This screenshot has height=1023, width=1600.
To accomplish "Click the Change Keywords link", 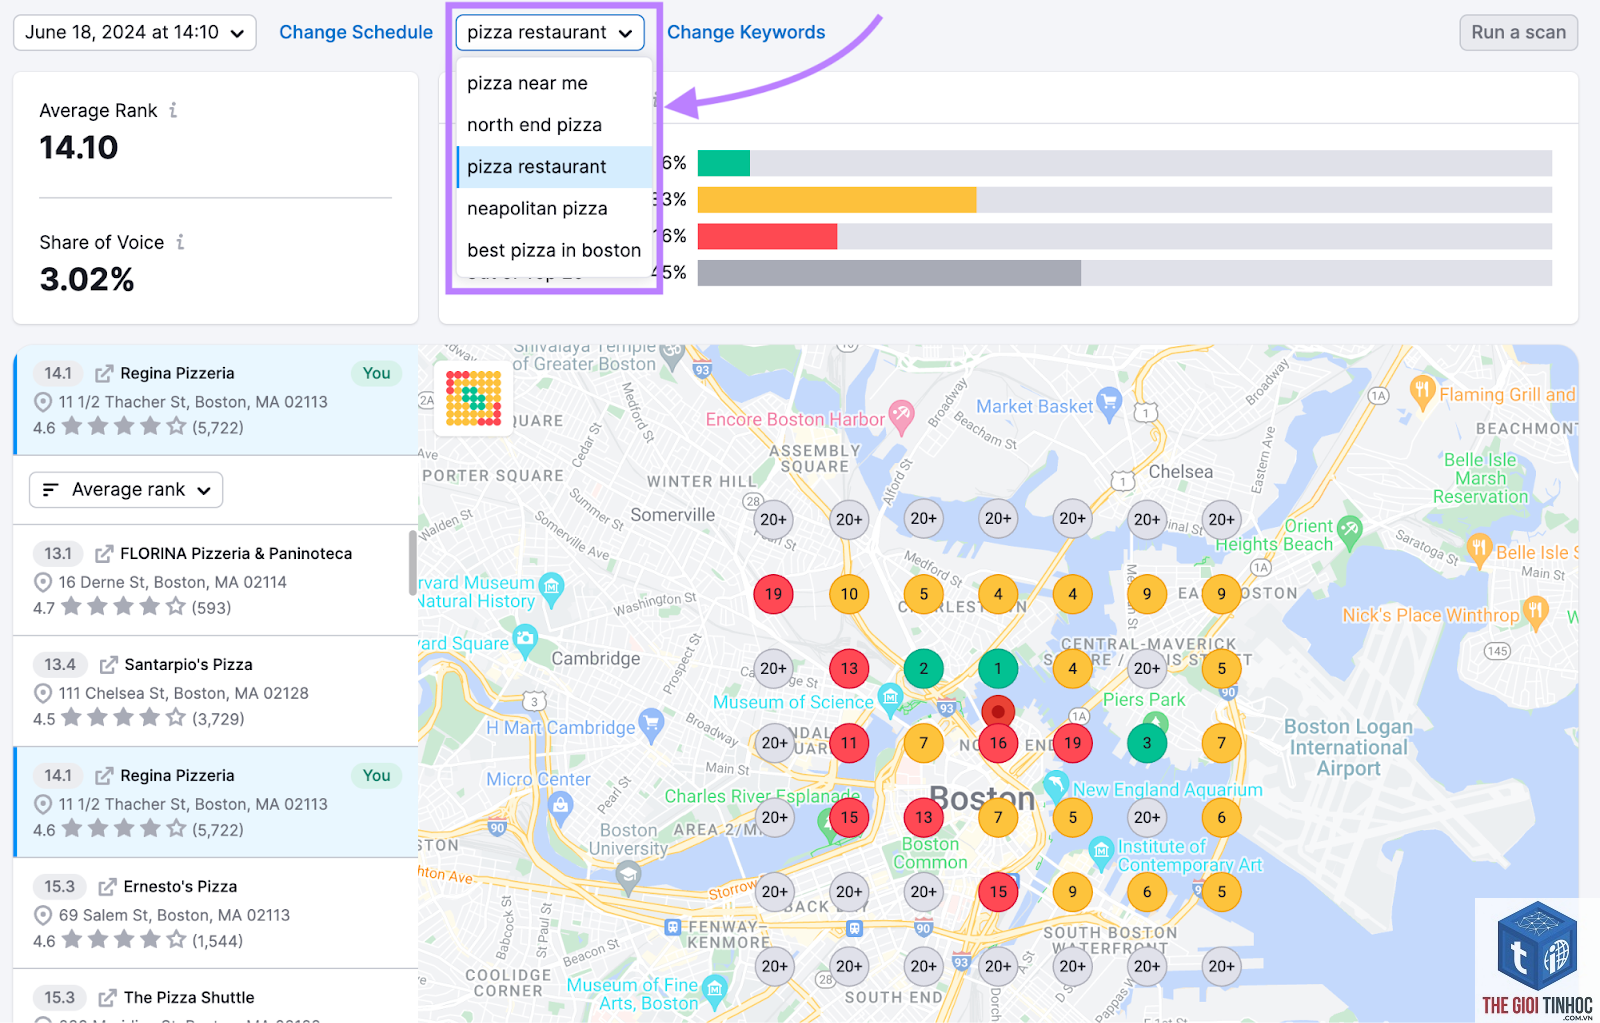I will tap(746, 32).
